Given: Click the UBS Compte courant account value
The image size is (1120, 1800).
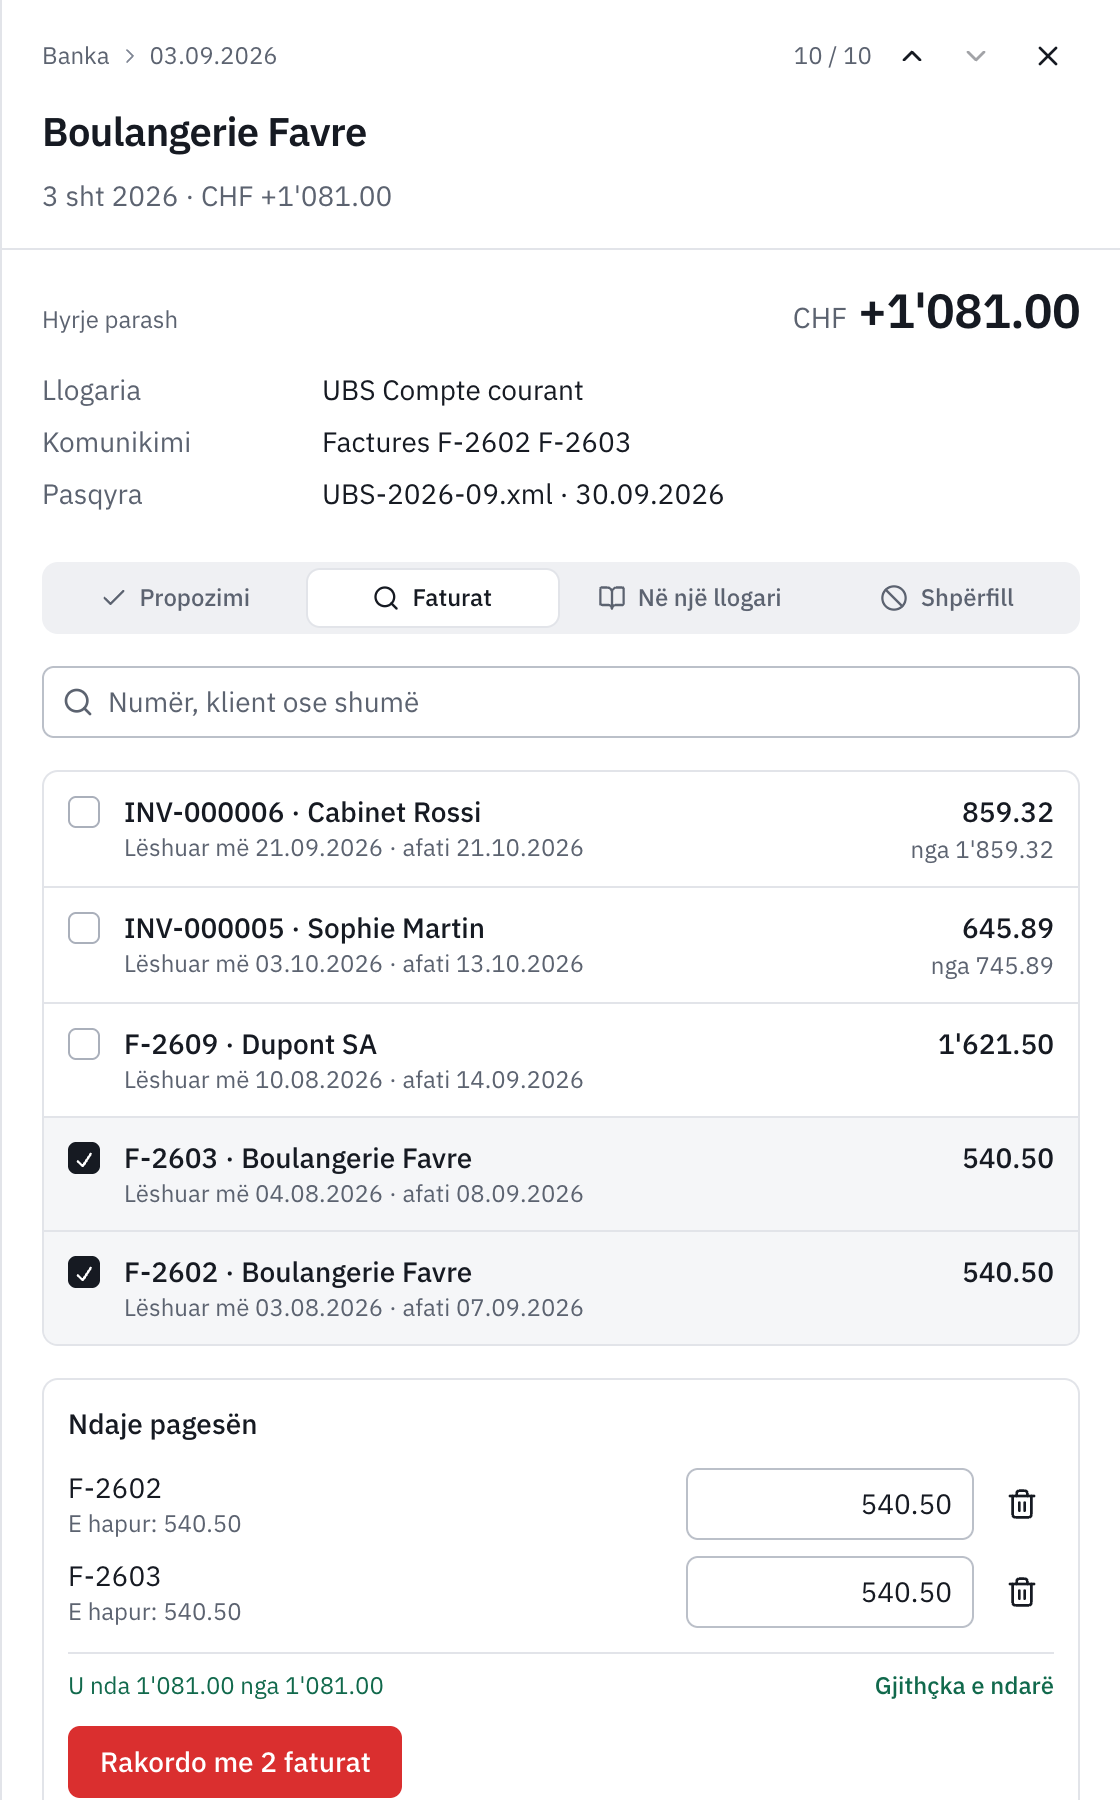Looking at the screenshot, I should pyautogui.click(x=453, y=391).
